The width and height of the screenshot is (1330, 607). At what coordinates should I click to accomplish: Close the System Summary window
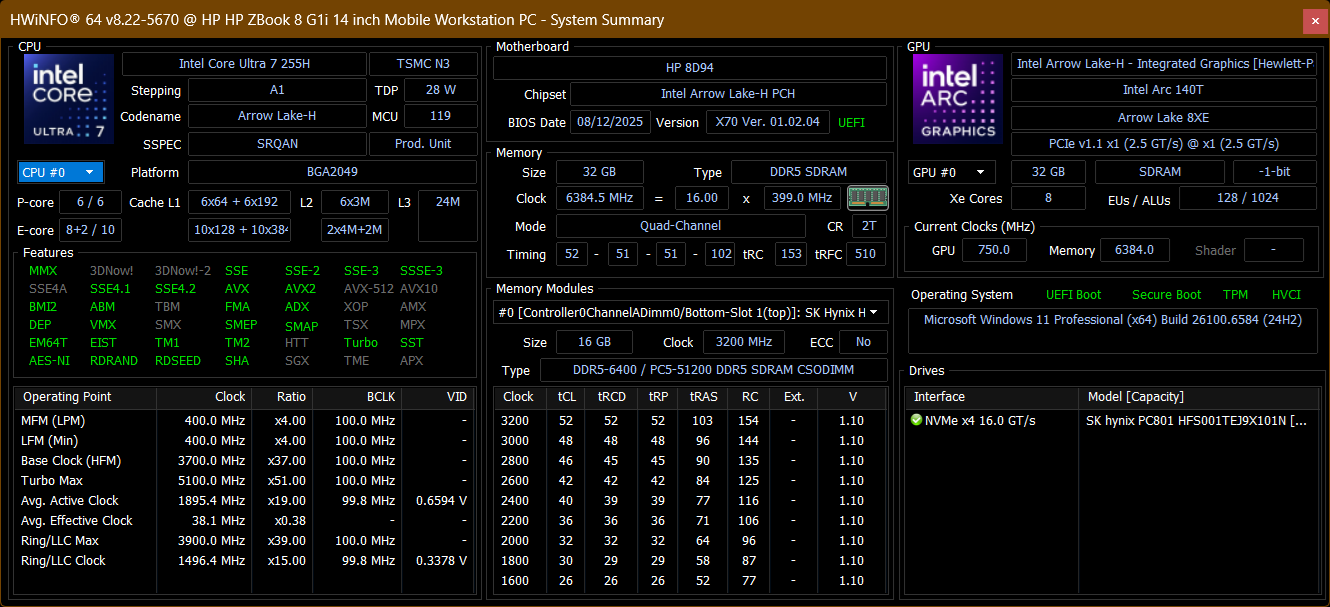[1313, 20]
